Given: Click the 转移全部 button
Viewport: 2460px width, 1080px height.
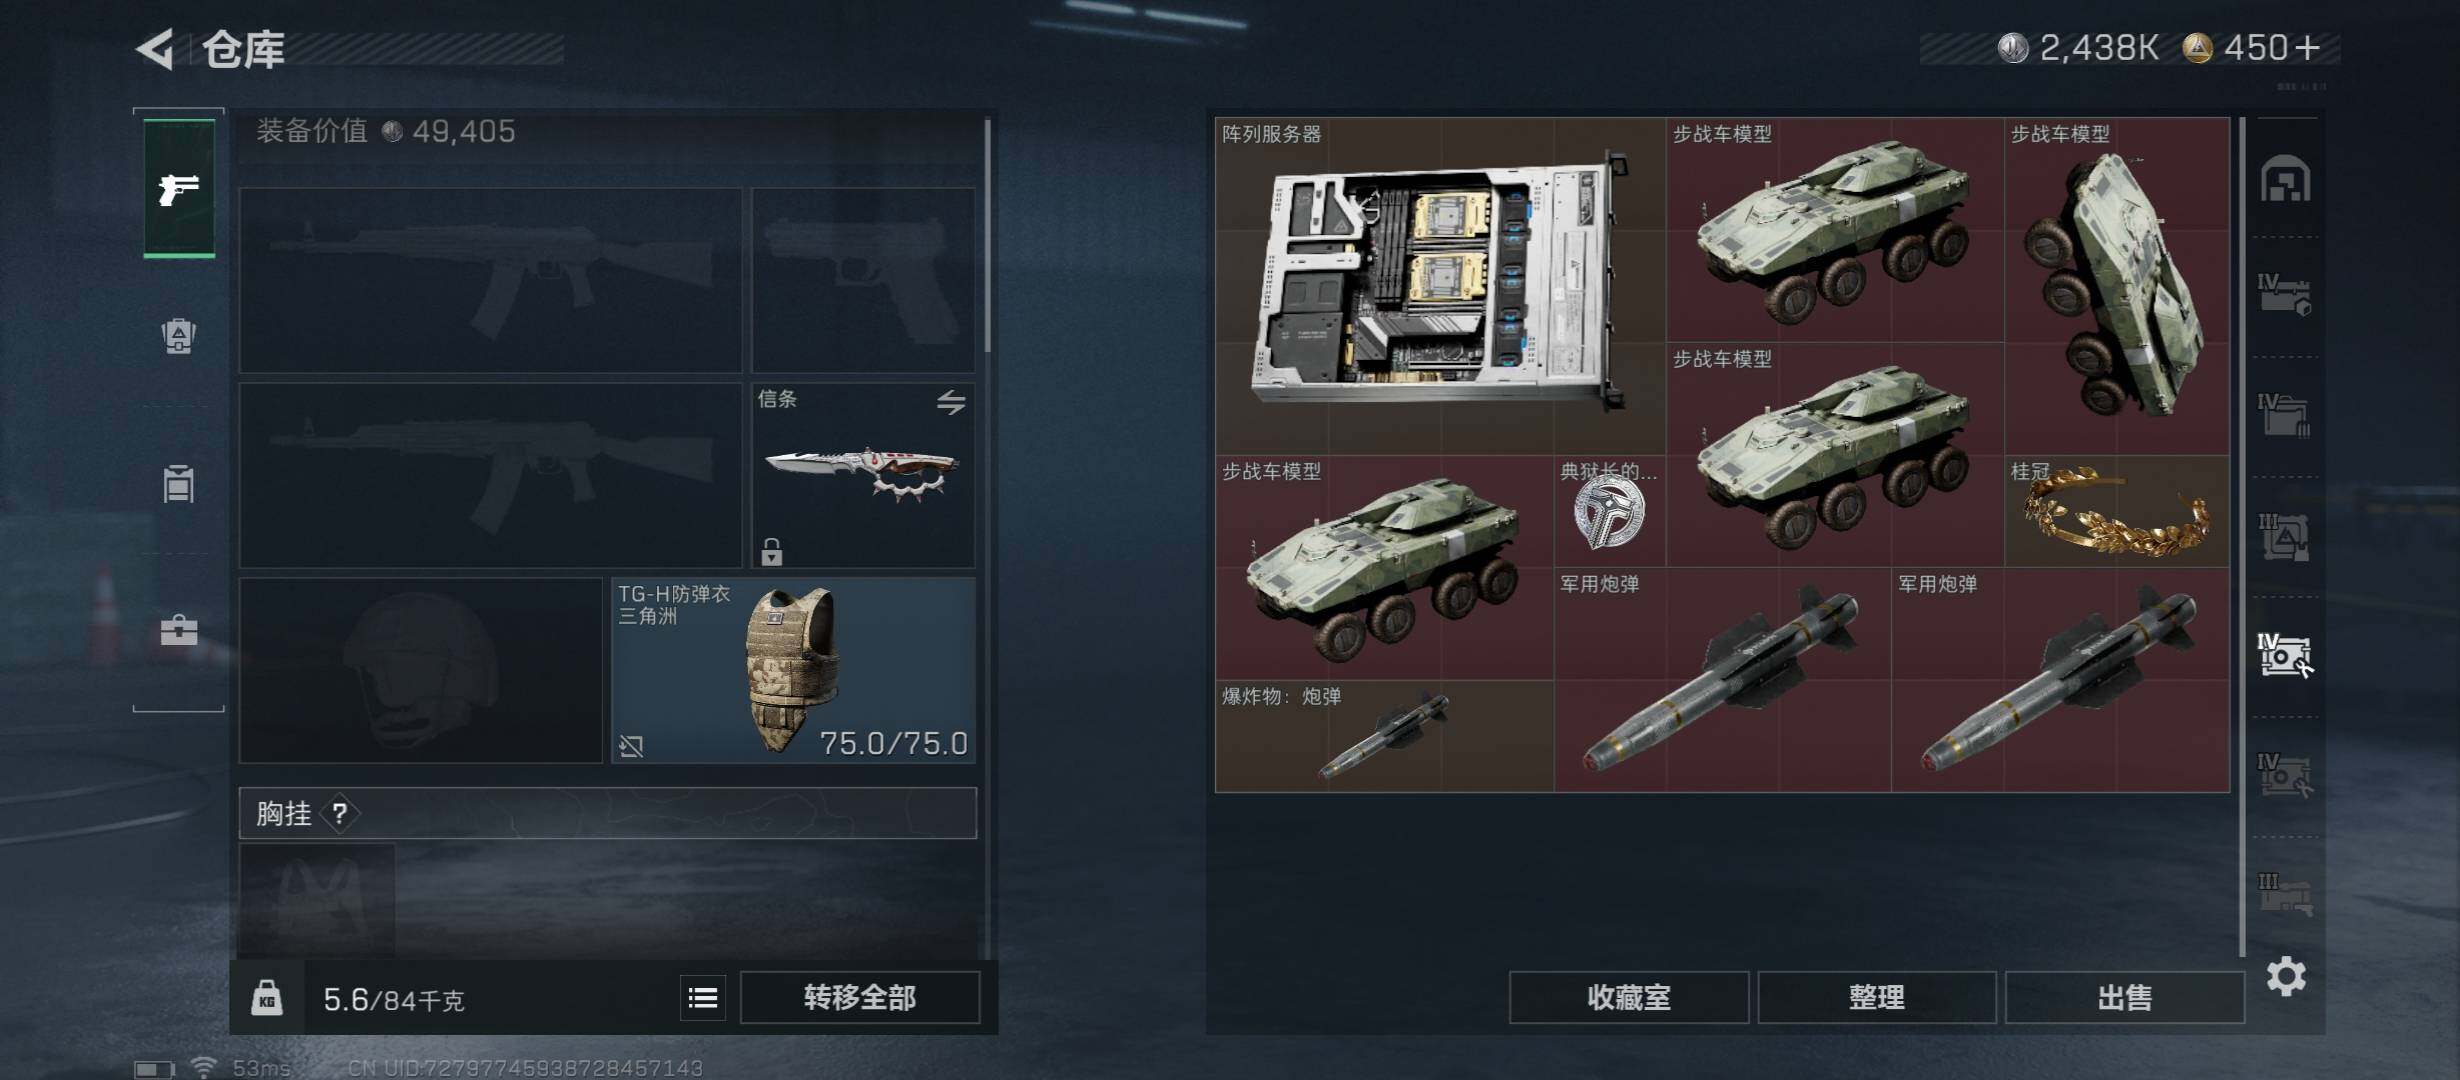Looking at the screenshot, I should tap(860, 997).
